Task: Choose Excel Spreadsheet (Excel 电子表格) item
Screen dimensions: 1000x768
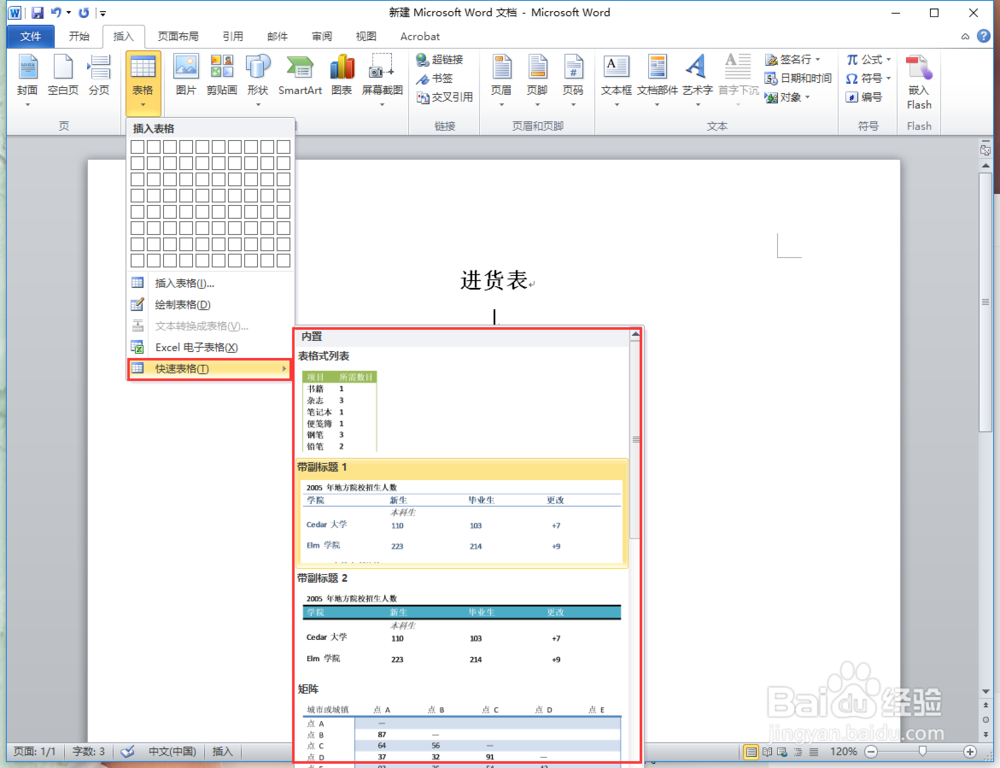Action: pyautogui.click(x=210, y=348)
